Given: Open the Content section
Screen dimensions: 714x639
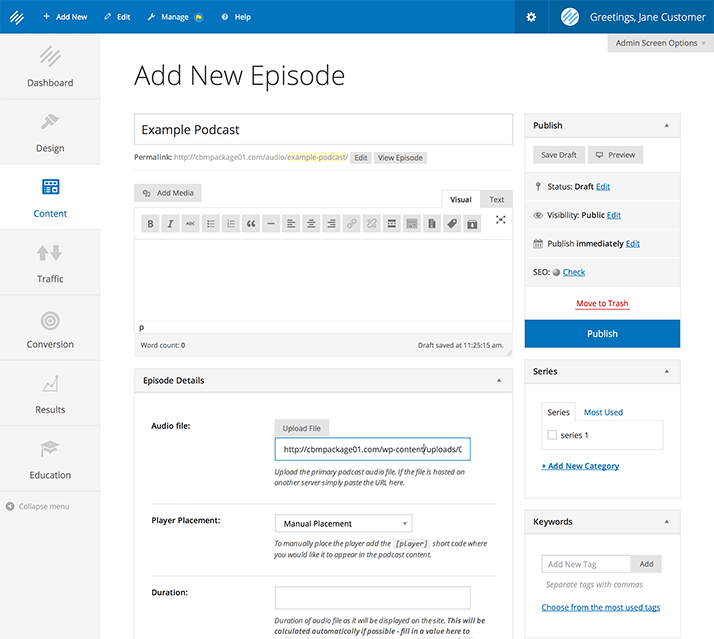Looking at the screenshot, I should pyautogui.click(x=50, y=197).
